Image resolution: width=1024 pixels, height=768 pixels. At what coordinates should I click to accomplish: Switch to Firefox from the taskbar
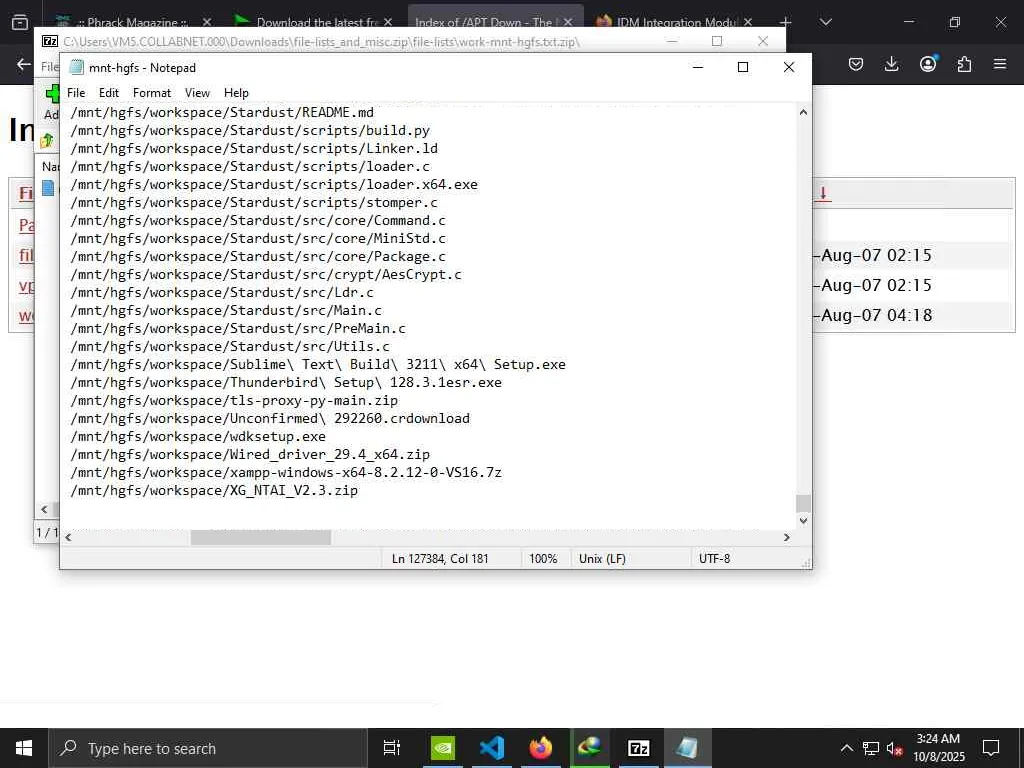[541, 748]
